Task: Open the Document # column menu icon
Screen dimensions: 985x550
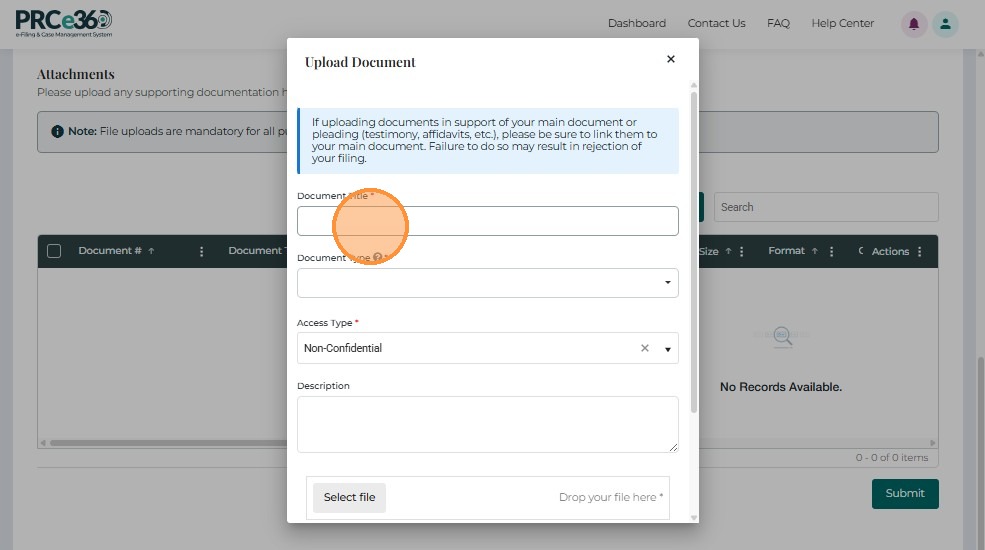Action: (x=201, y=251)
